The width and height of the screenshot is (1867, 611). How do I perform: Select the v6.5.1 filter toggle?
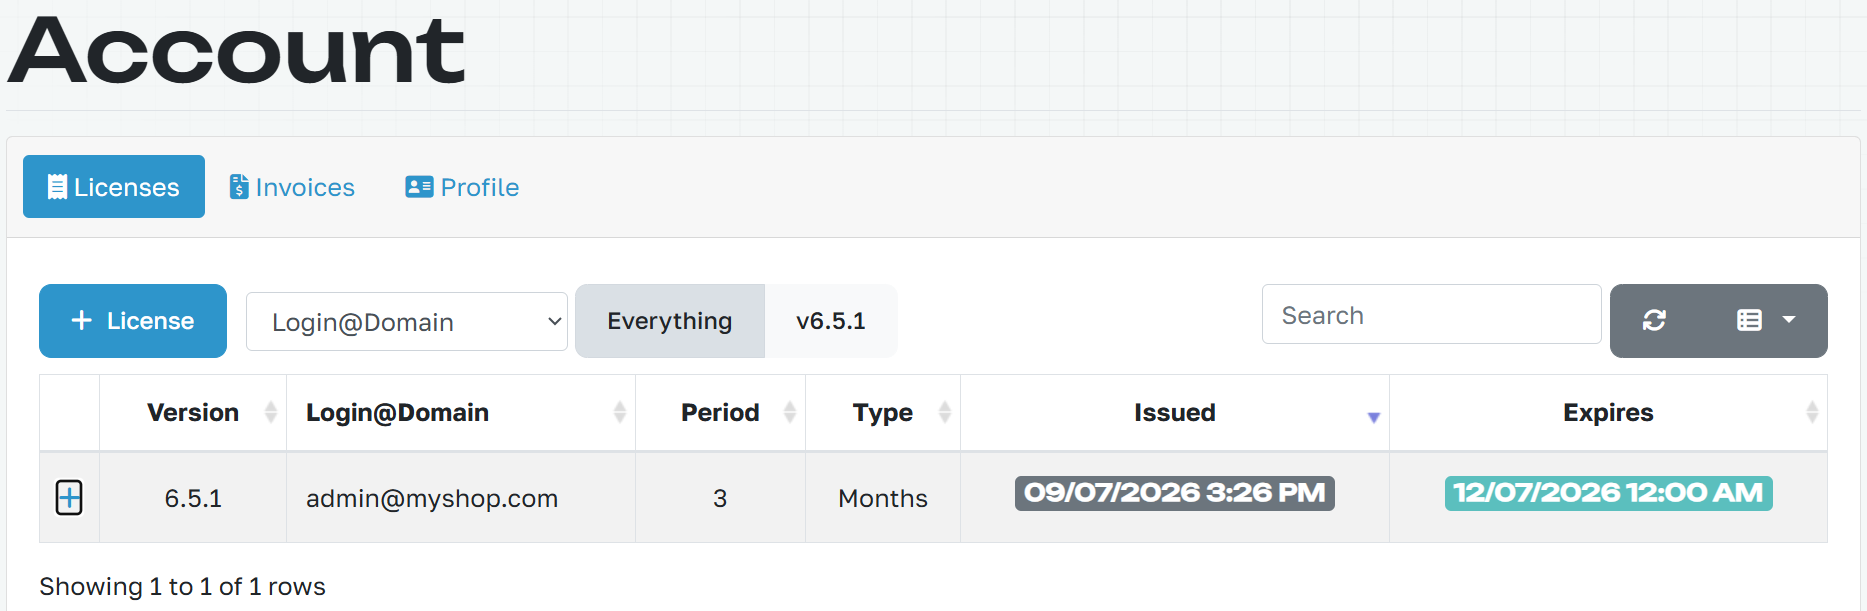coord(831,321)
